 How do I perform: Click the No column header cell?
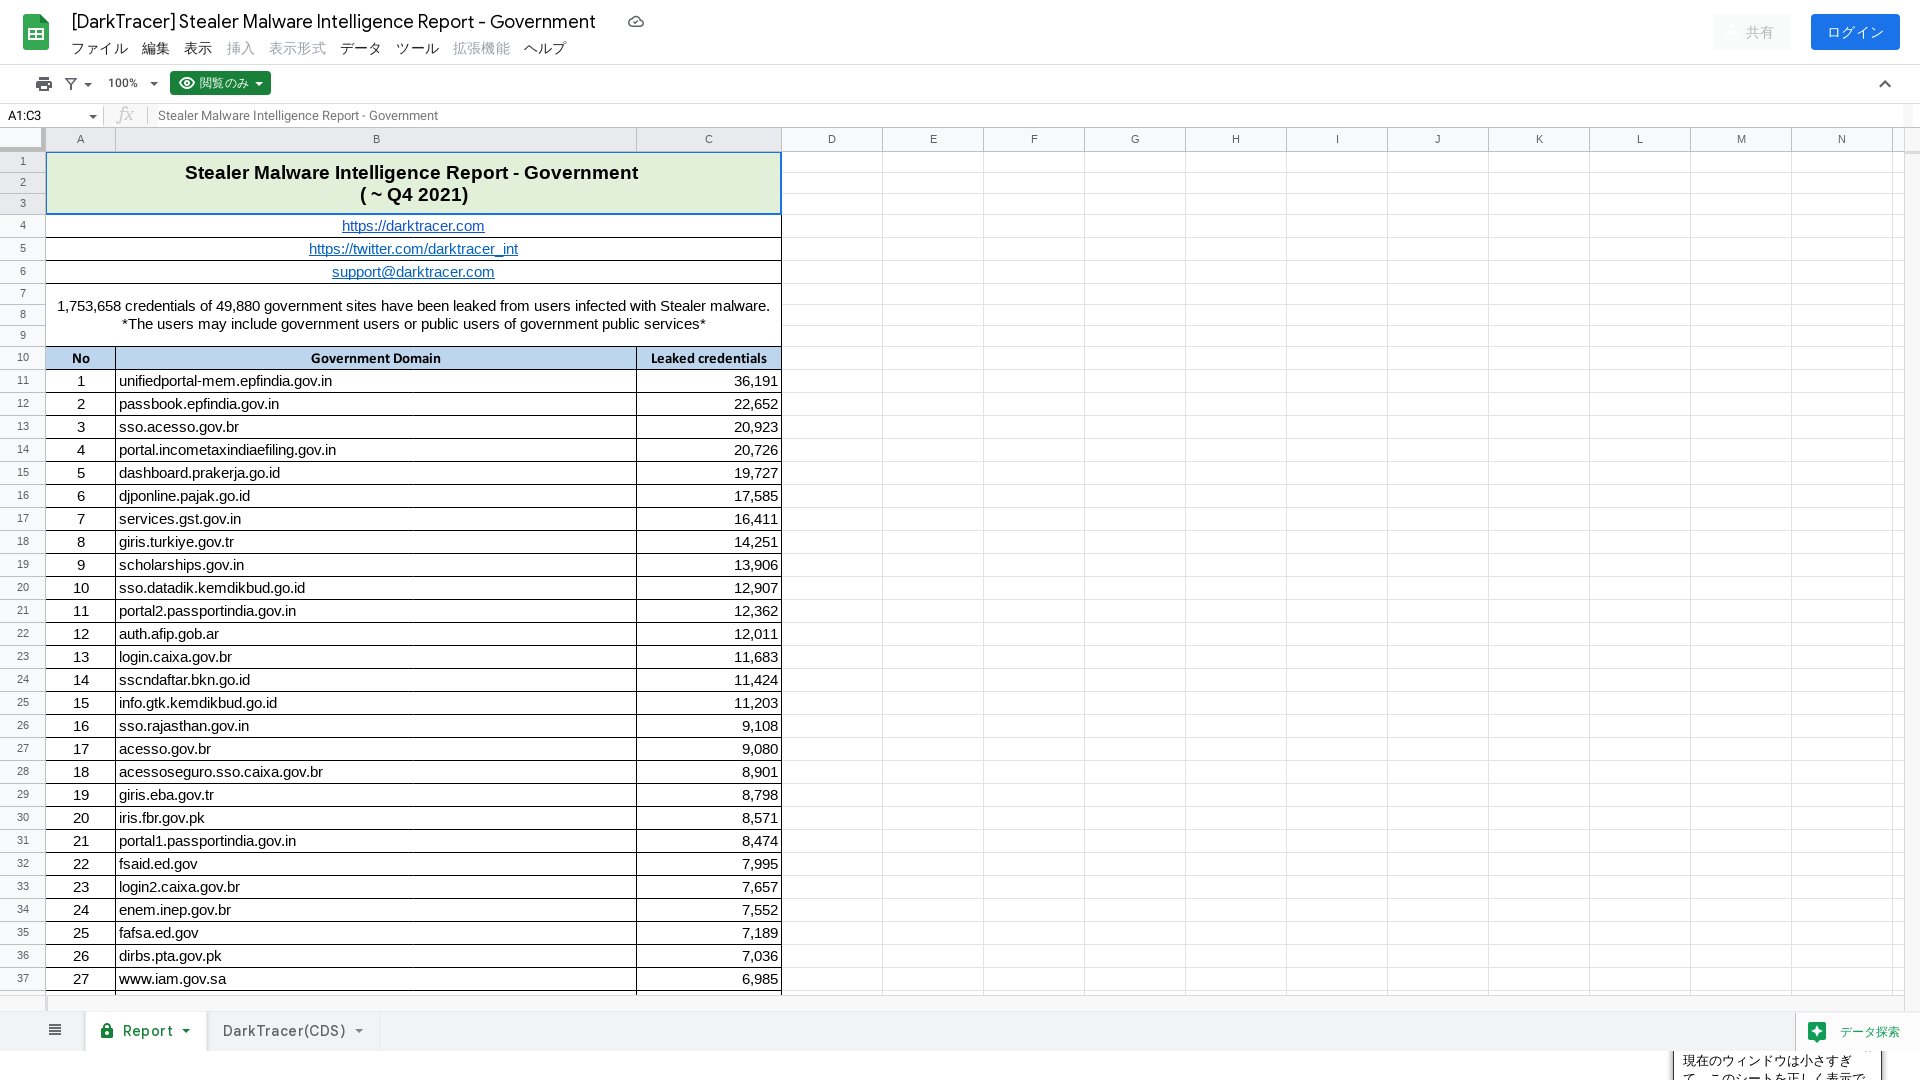click(x=81, y=358)
